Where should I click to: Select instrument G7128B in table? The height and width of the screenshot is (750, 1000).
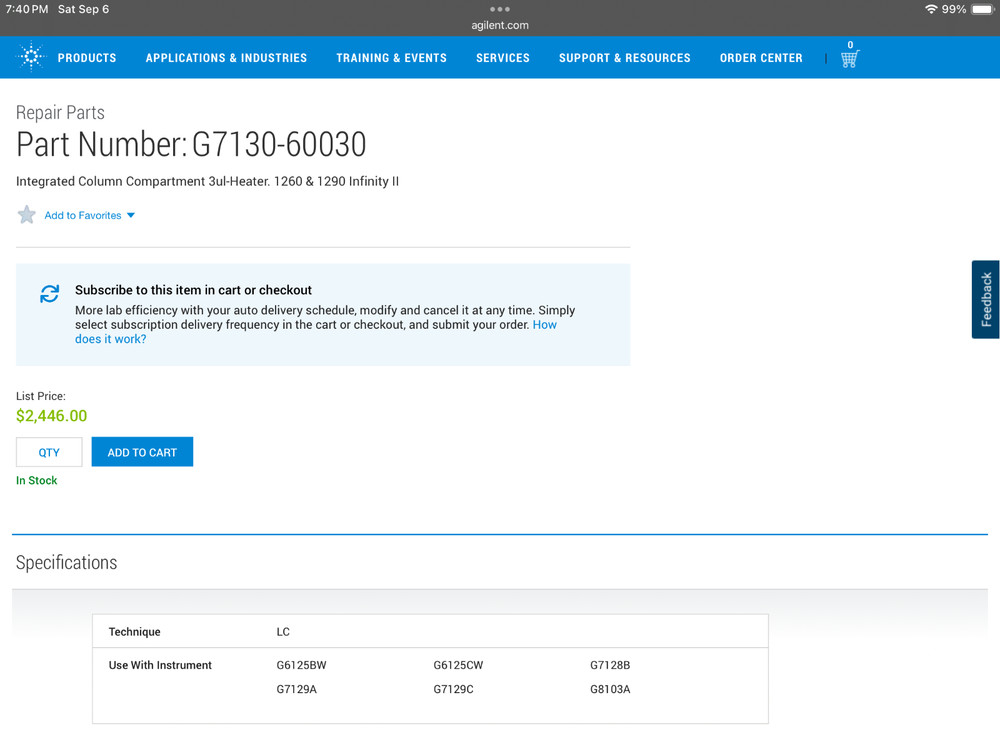[x=610, y=665]
